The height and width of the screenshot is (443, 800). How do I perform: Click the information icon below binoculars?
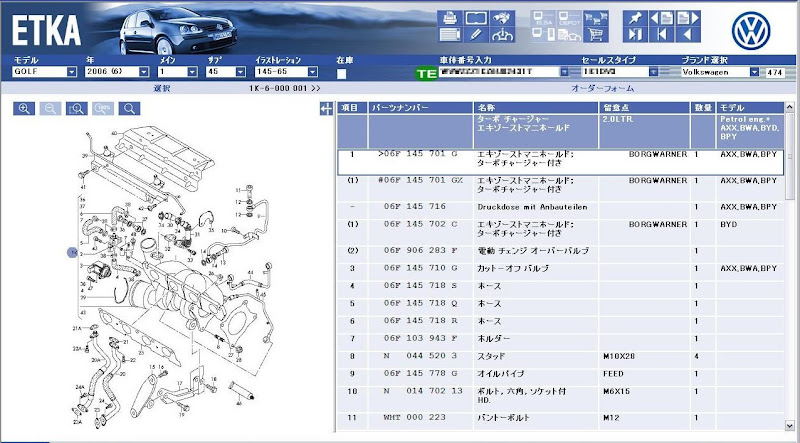502,35
